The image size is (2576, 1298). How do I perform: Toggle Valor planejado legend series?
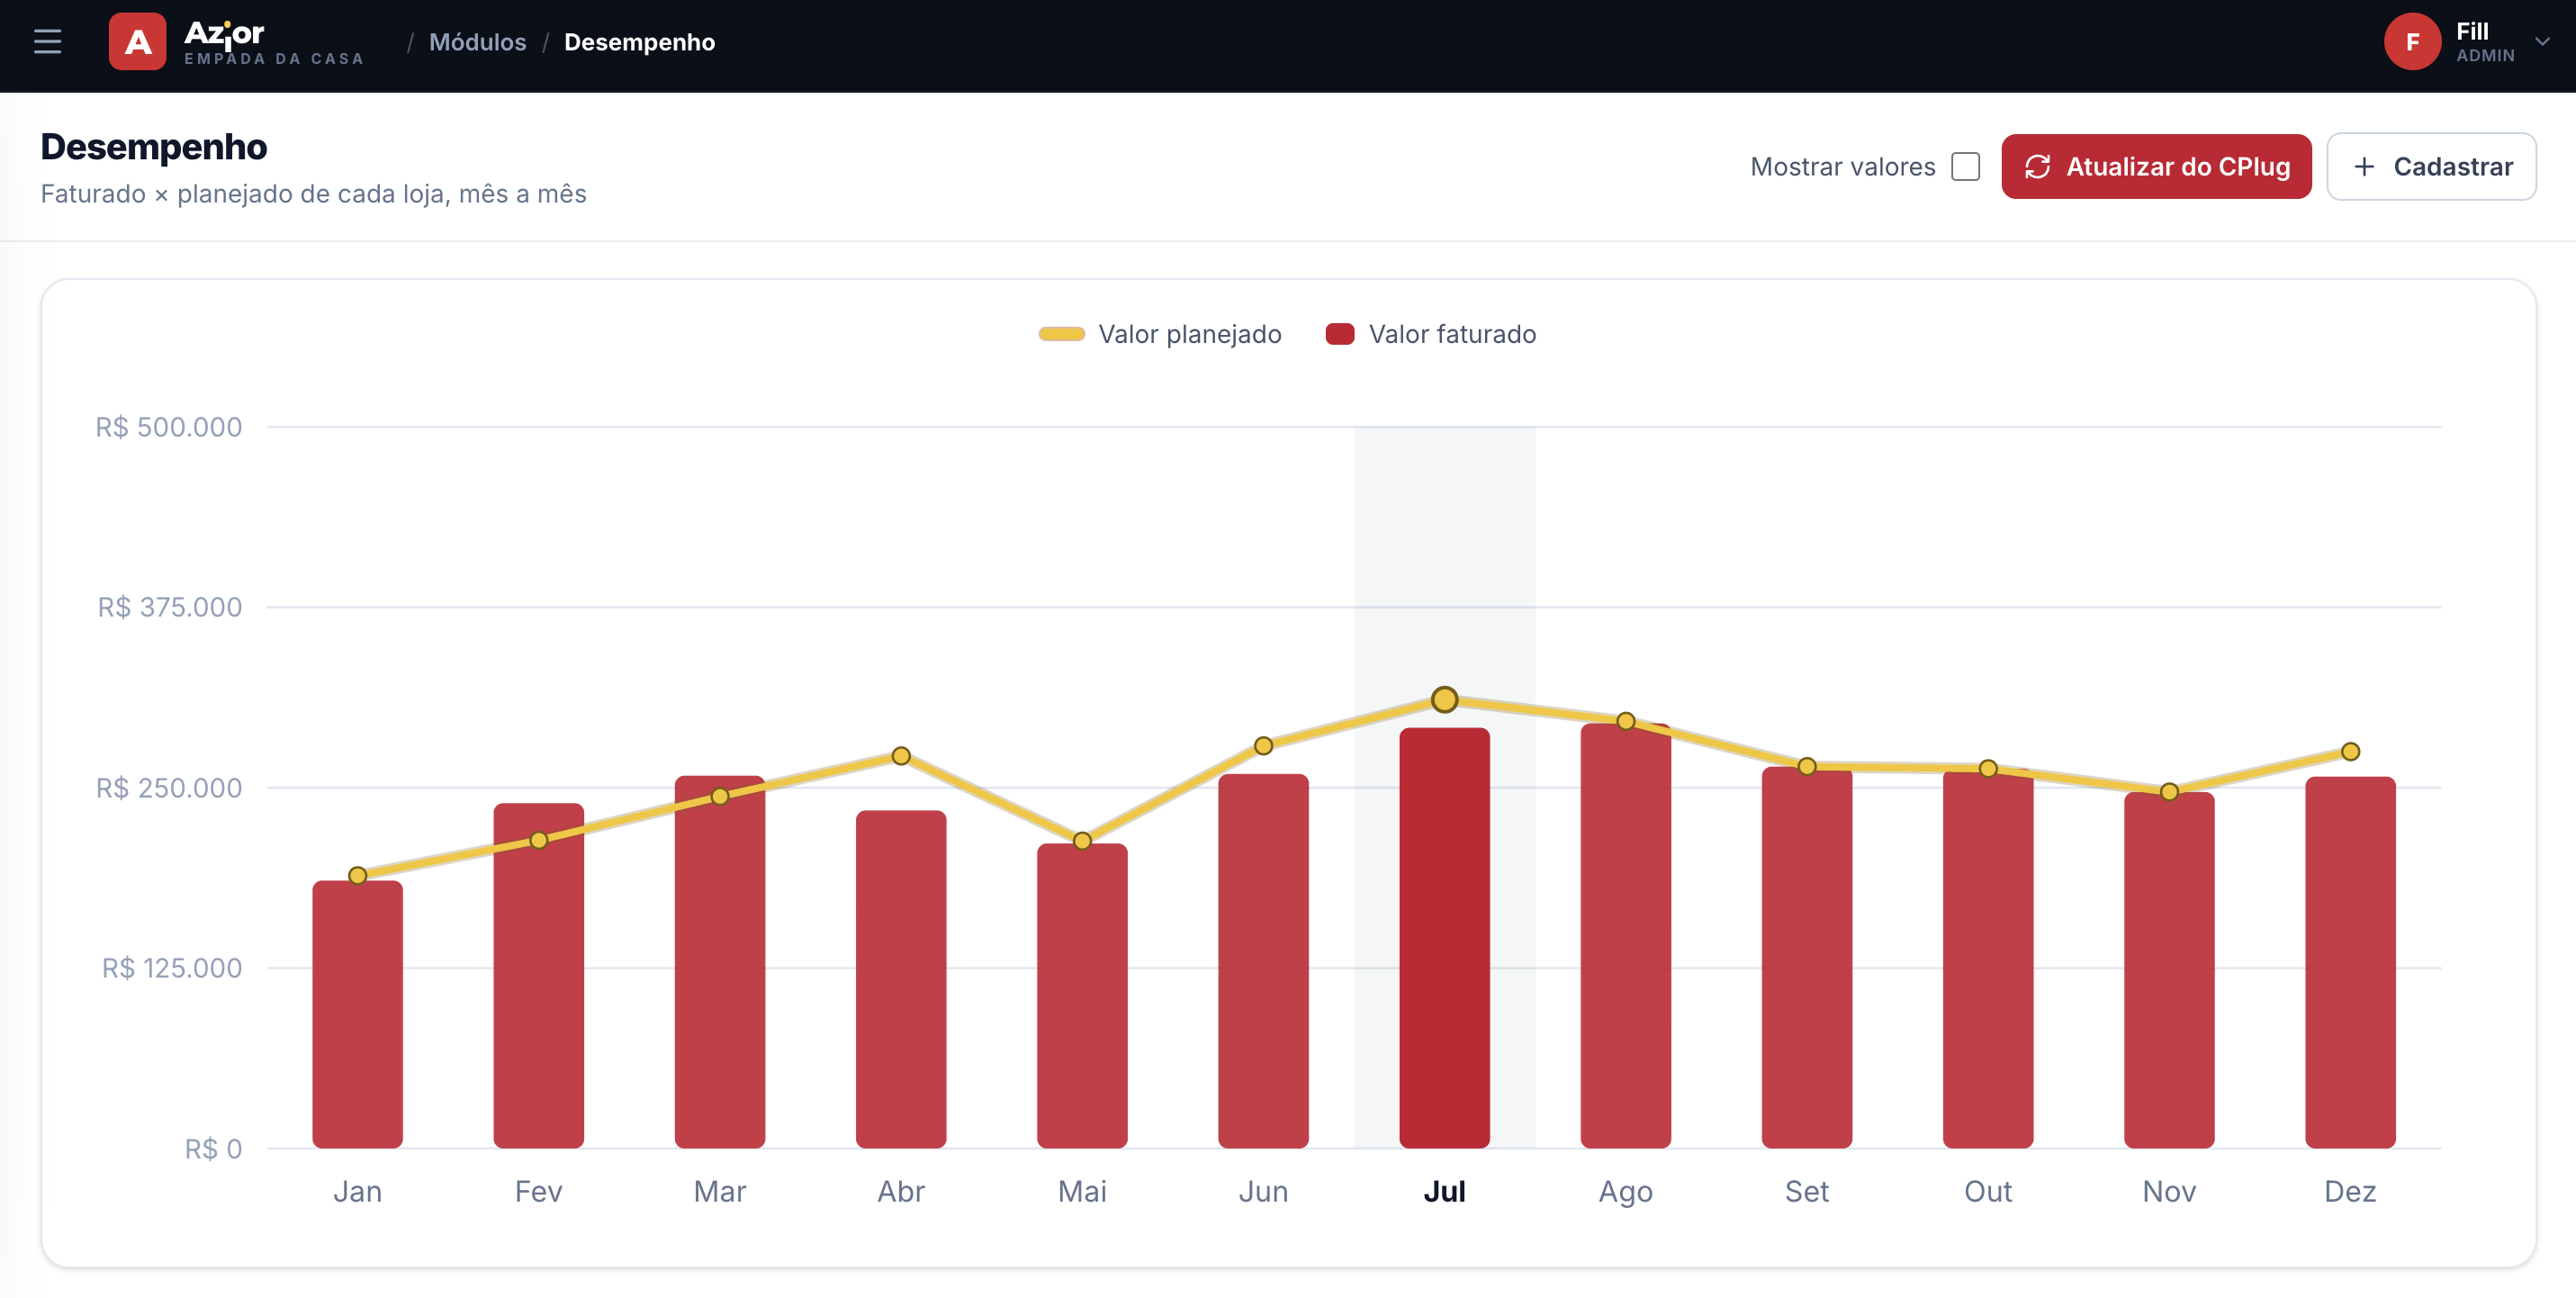click(x=1160, y=334)
